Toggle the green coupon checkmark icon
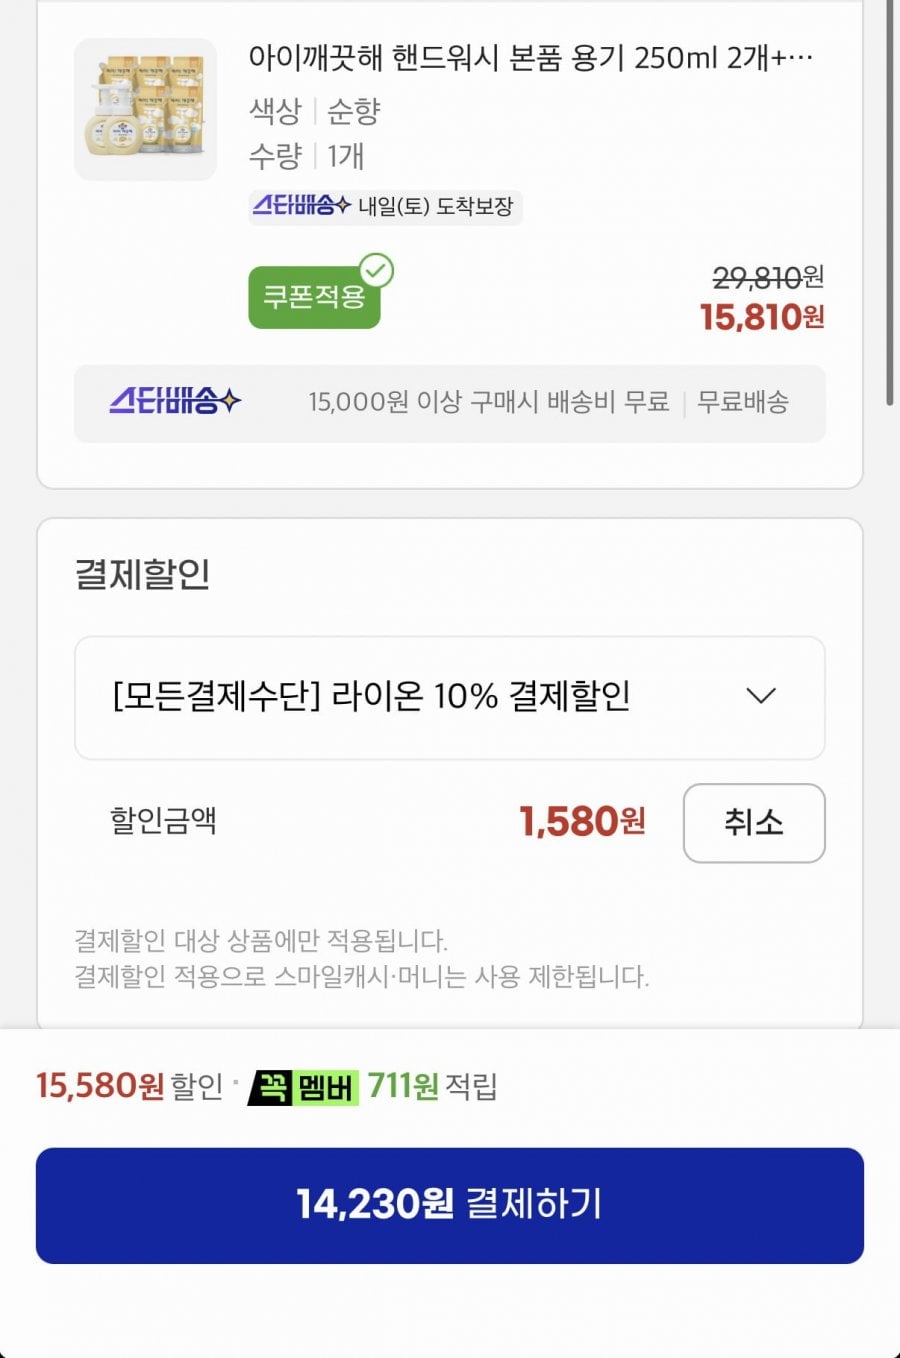The height and width of the screenshot is (1358, 900). (377, 271)
